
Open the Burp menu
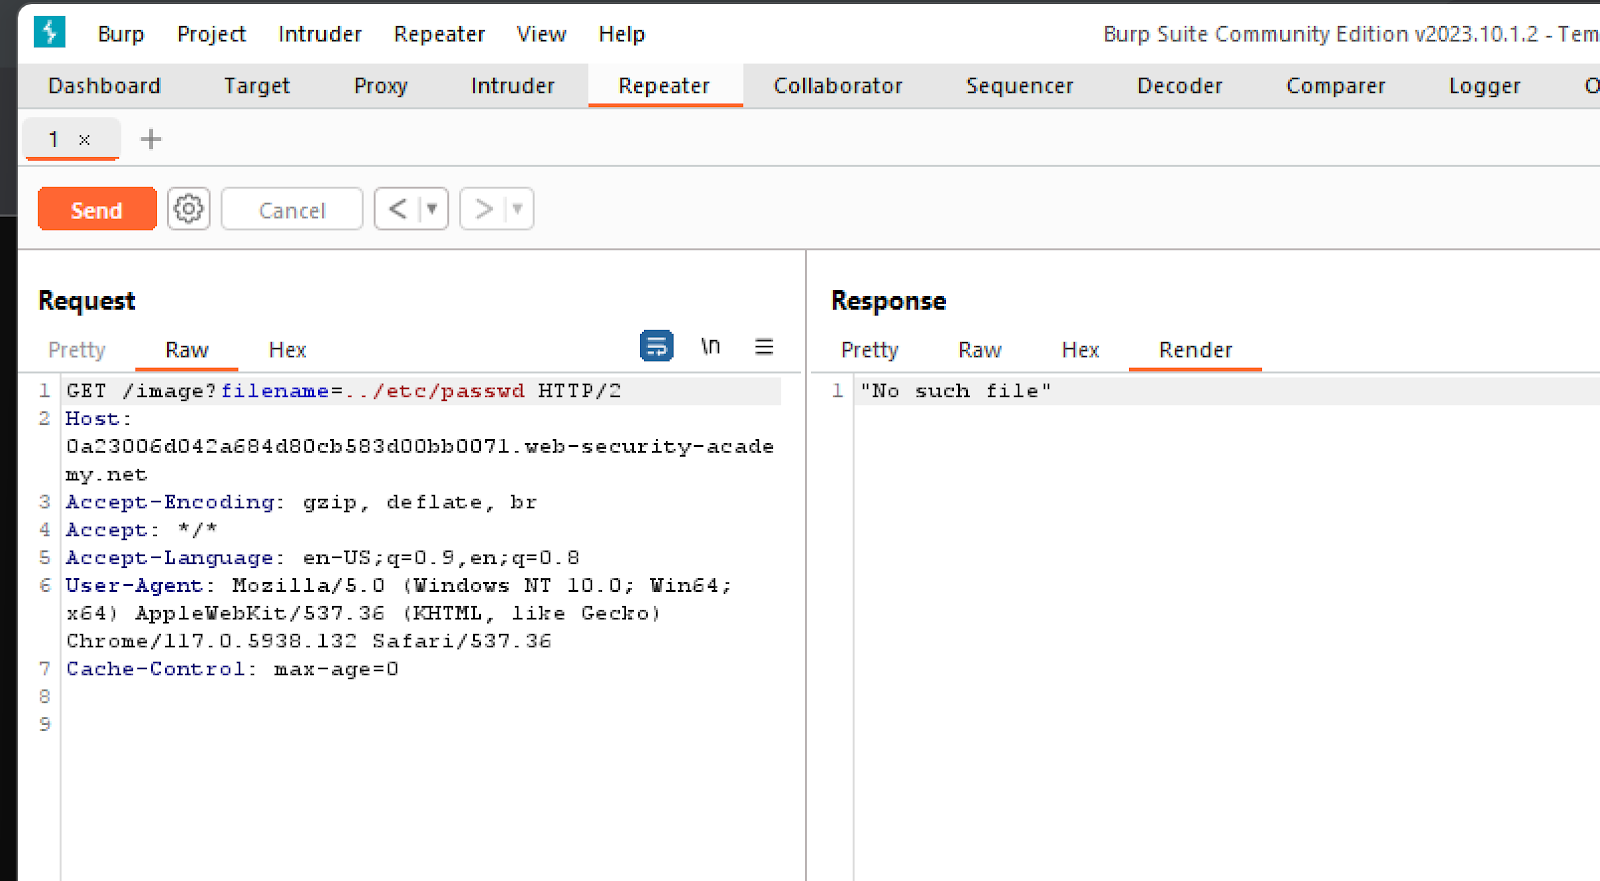(x=121, y=34)
